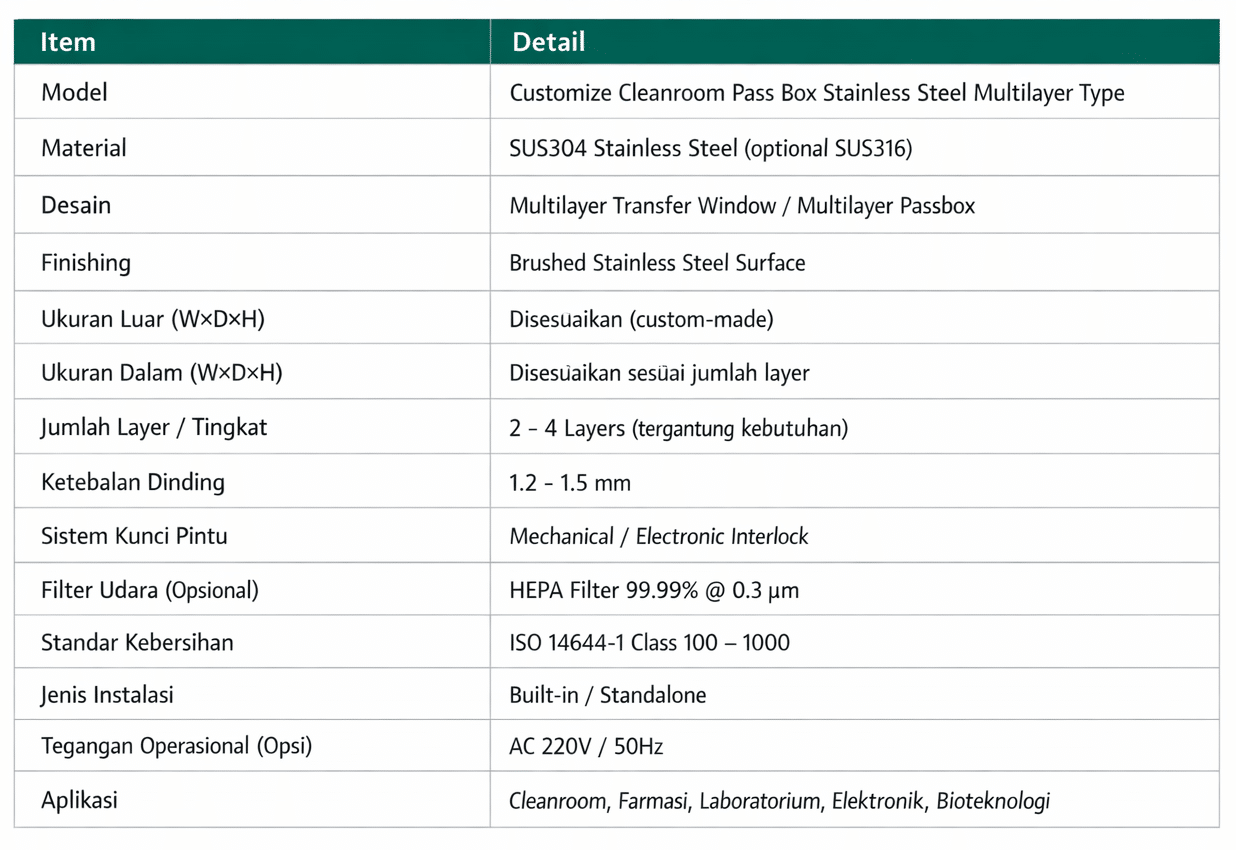Click the 'Material' row label
The image size is (1236, 850).
coord(84,148)
